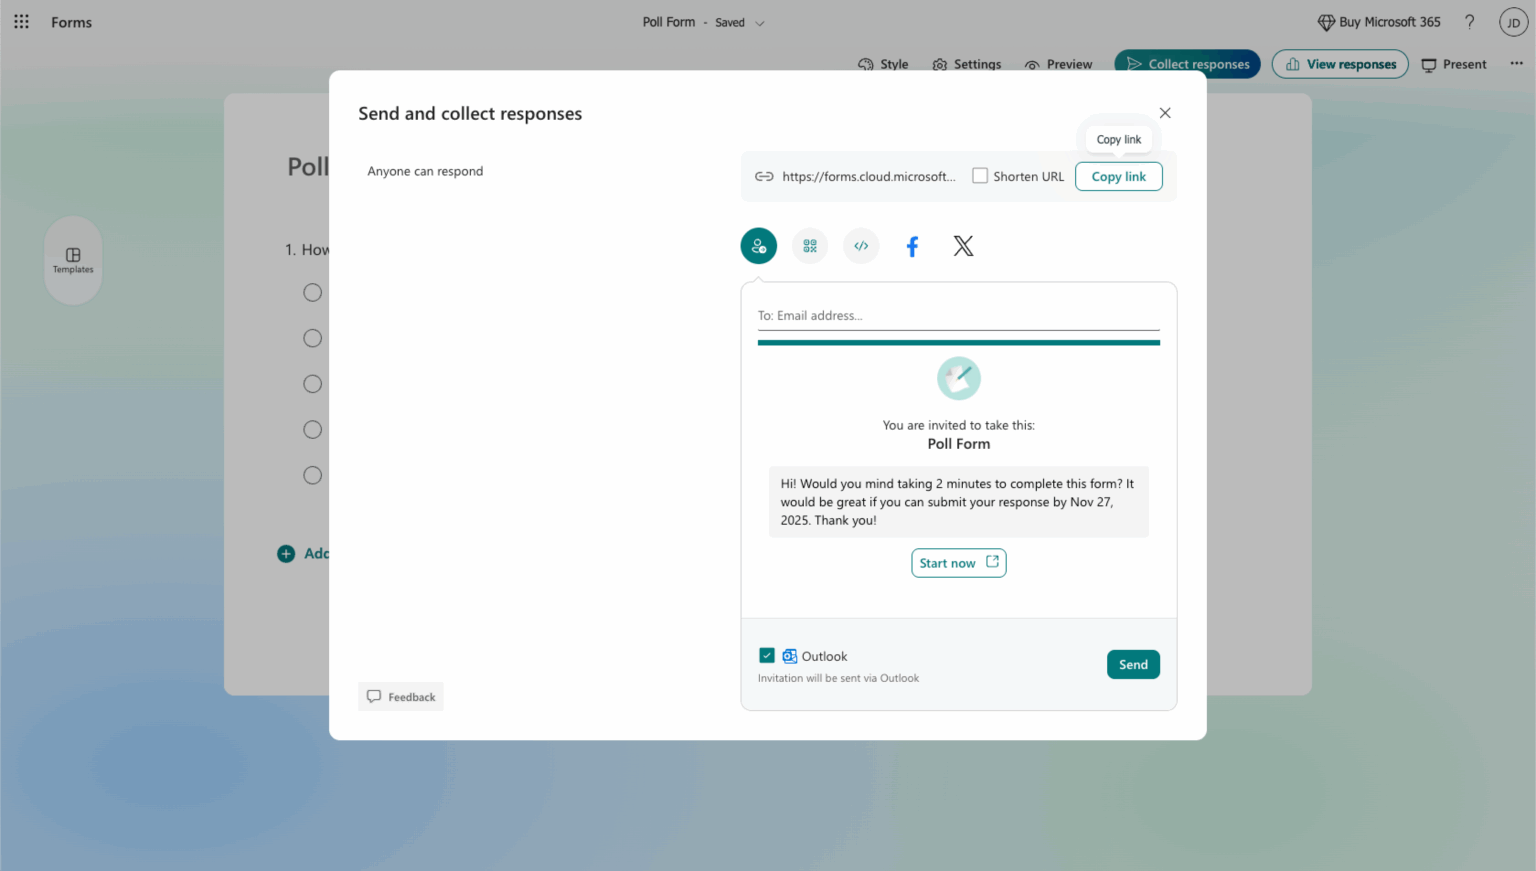
Task: Click the Start now button in the invitation
Action: click(958, 562)
